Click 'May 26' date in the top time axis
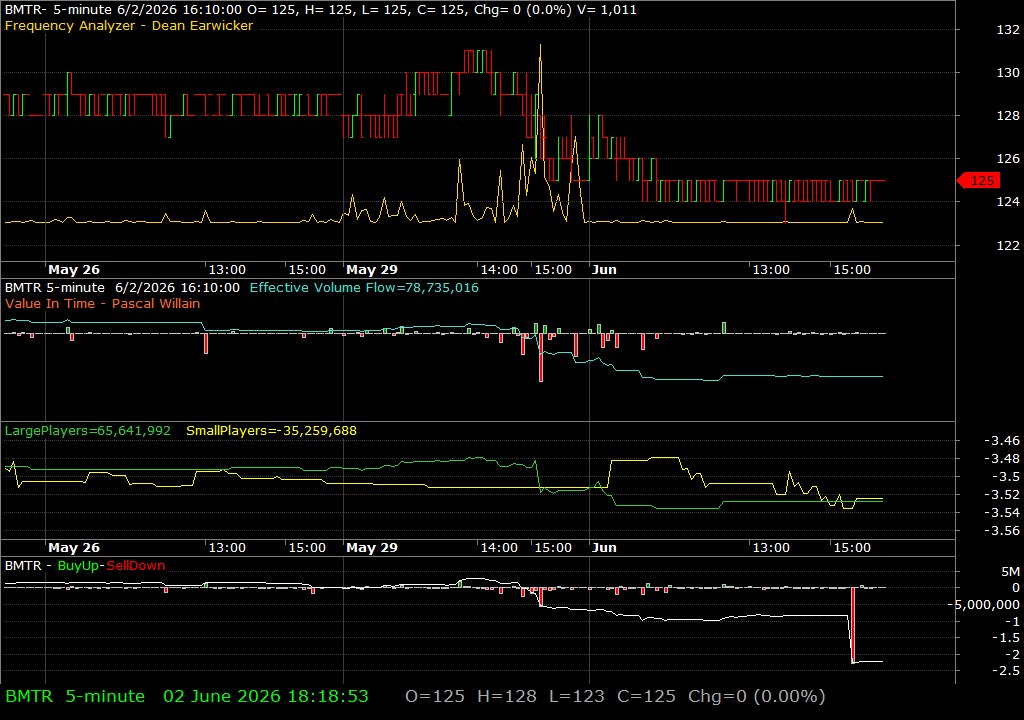 click(x=74, y=269)
